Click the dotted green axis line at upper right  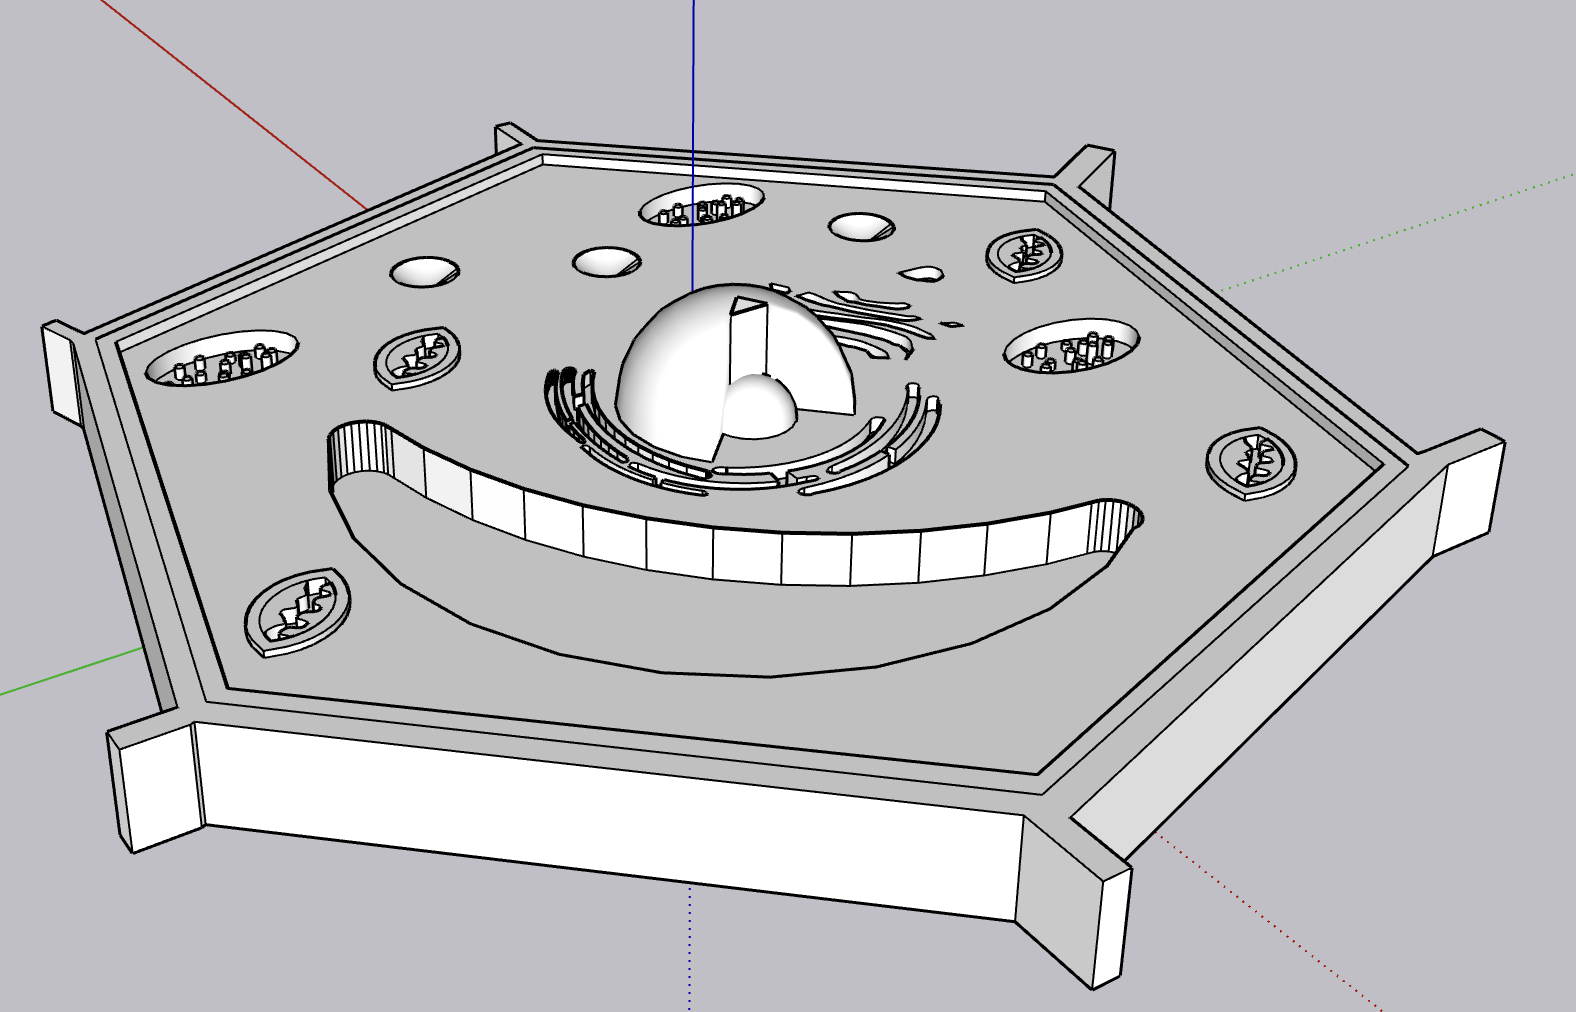tap(1396, 232)
